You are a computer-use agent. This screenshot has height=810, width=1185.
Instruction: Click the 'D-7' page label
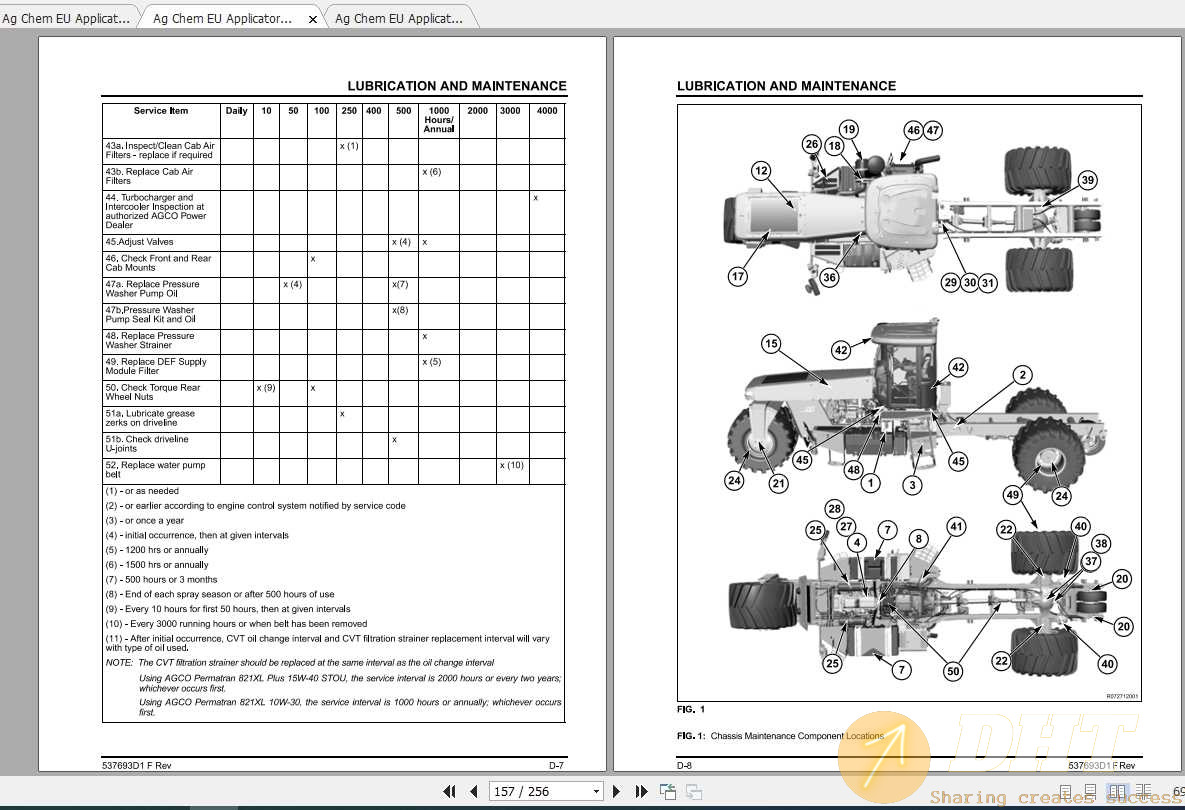click(556, 765)
